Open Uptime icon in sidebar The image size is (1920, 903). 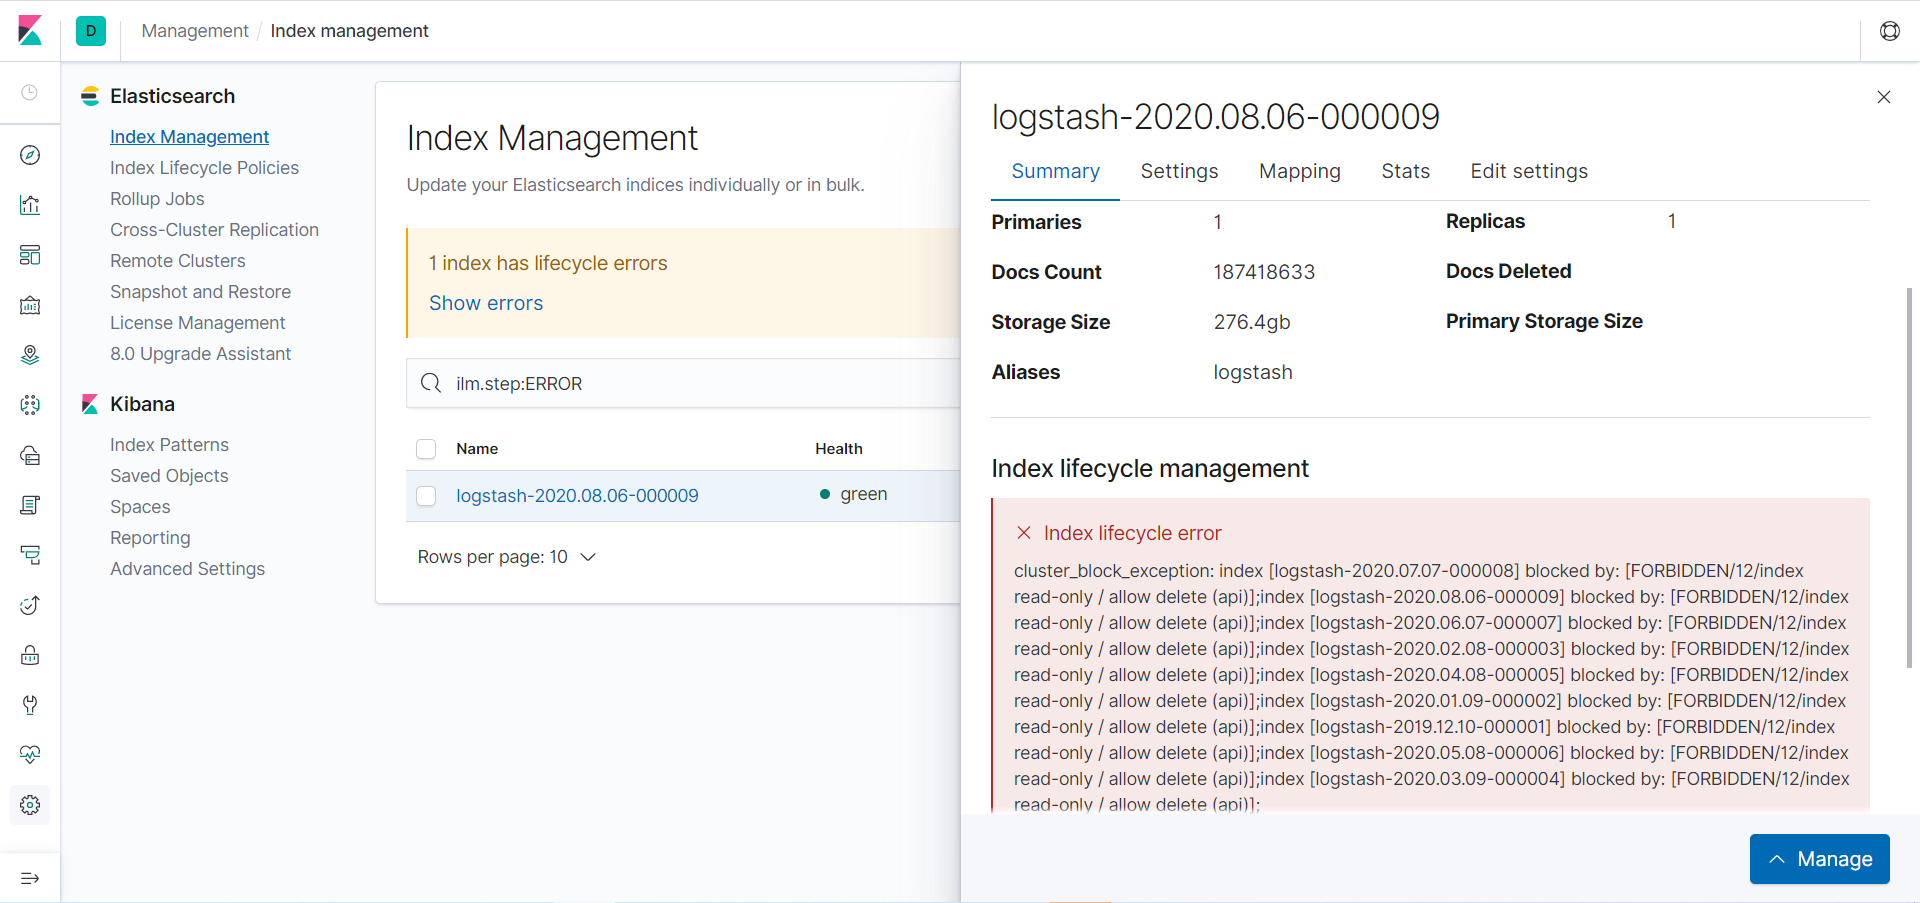click(x=30, y=605)
